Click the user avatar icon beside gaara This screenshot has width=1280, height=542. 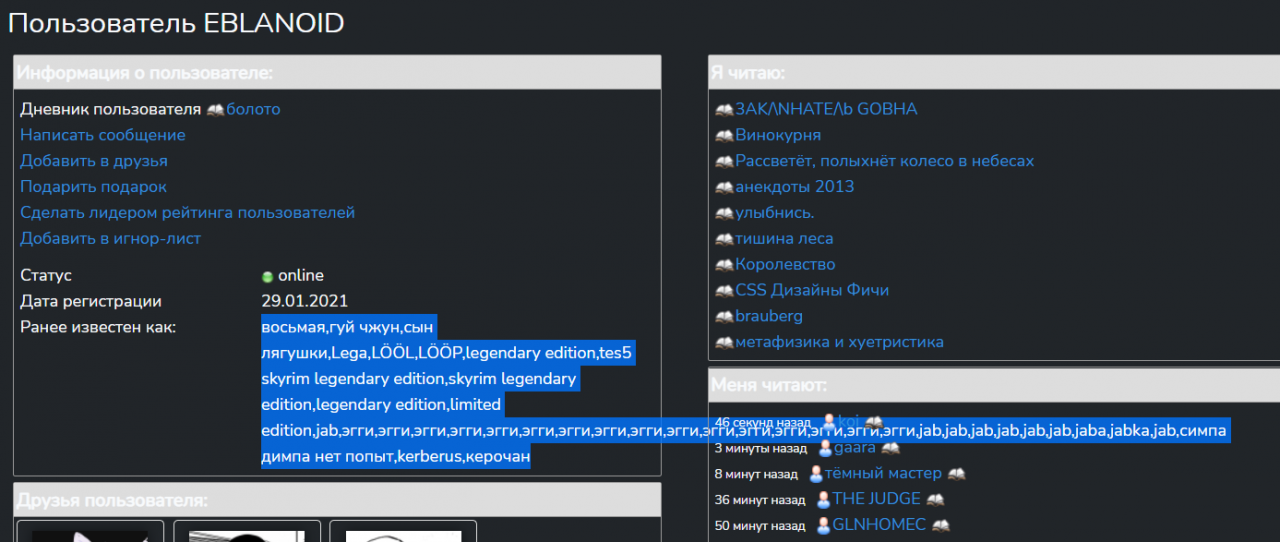click(825, 448)
